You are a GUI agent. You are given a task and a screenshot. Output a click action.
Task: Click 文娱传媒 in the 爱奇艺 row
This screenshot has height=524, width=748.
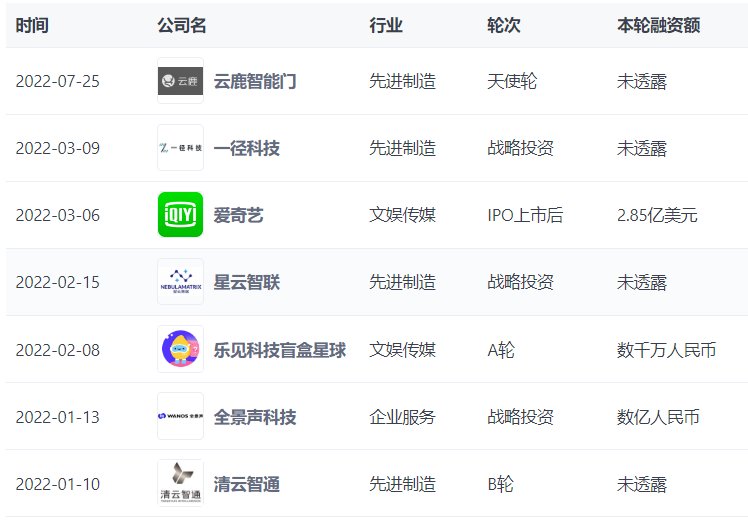coord(403,215)
